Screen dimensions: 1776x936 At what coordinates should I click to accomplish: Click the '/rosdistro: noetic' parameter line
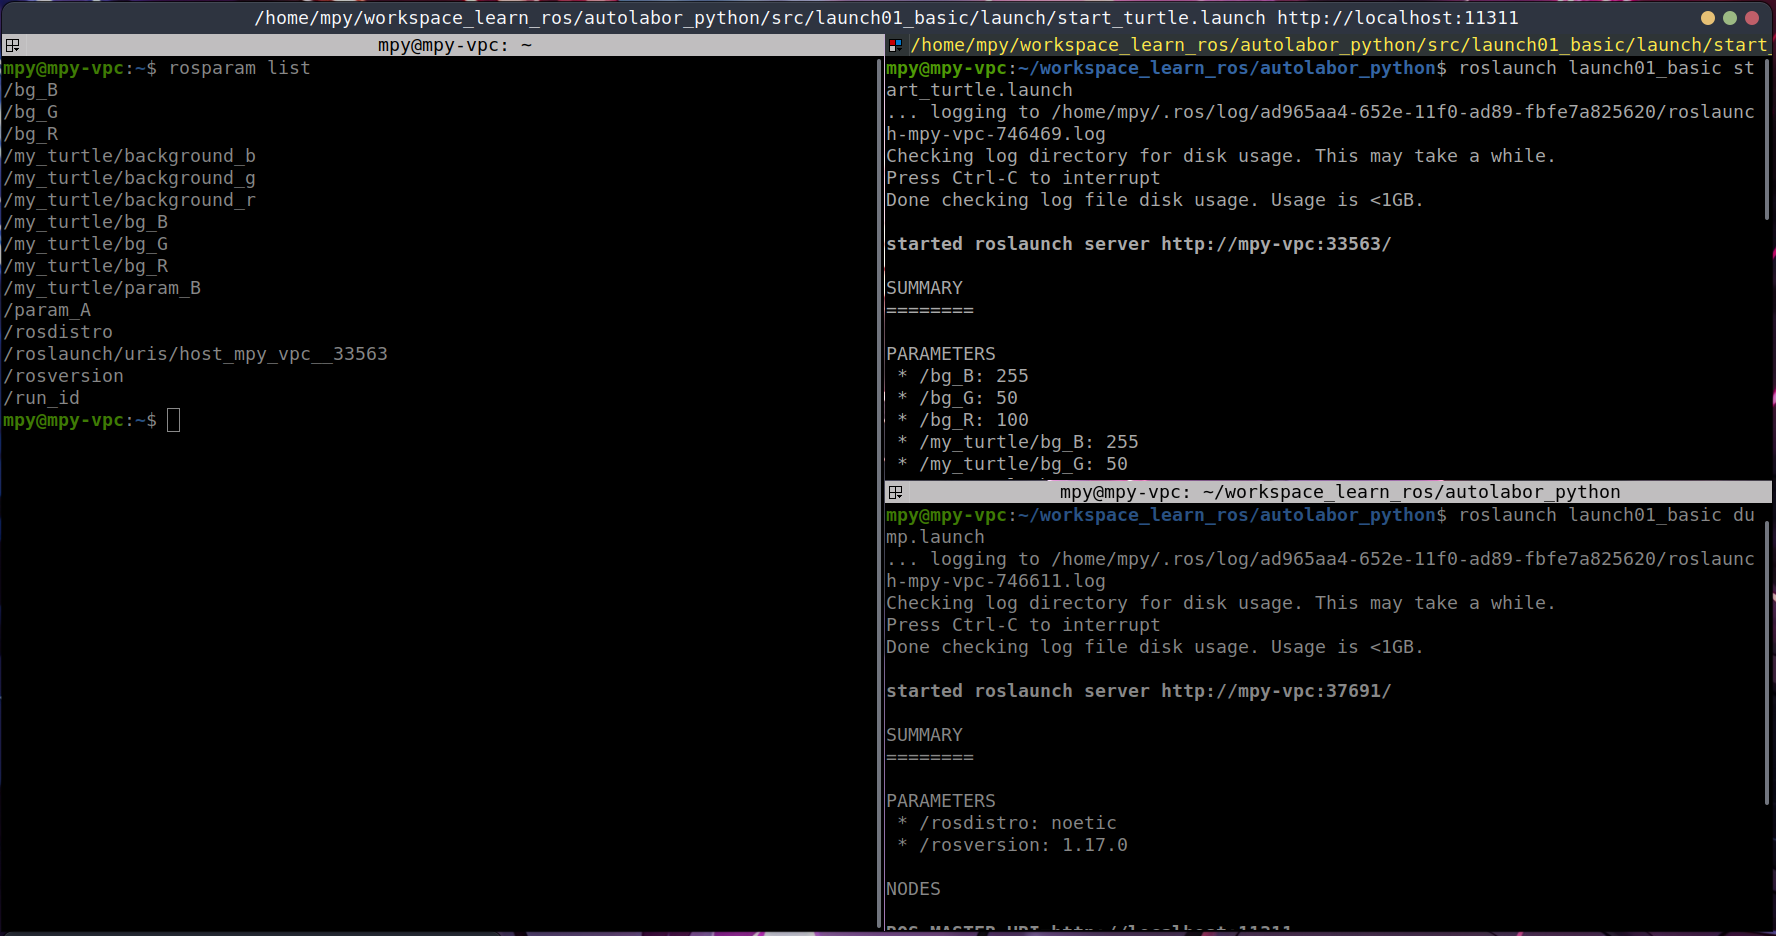tap(1017, 823)
